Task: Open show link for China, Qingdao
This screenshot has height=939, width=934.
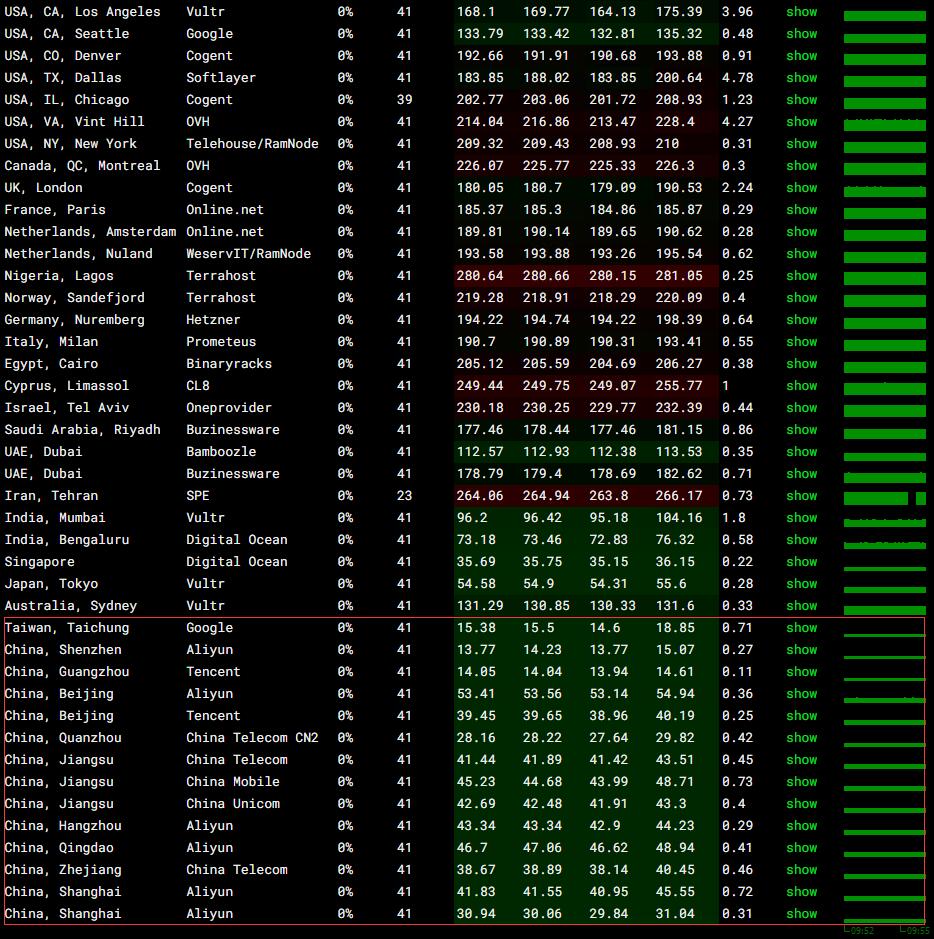Action: (x=801, y=848)
